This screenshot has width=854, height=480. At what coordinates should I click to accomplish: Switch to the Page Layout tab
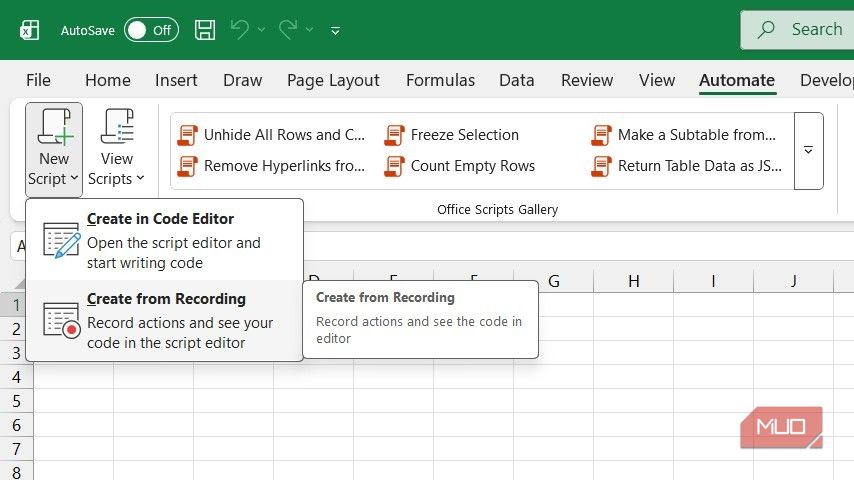(x=333, y=80)
